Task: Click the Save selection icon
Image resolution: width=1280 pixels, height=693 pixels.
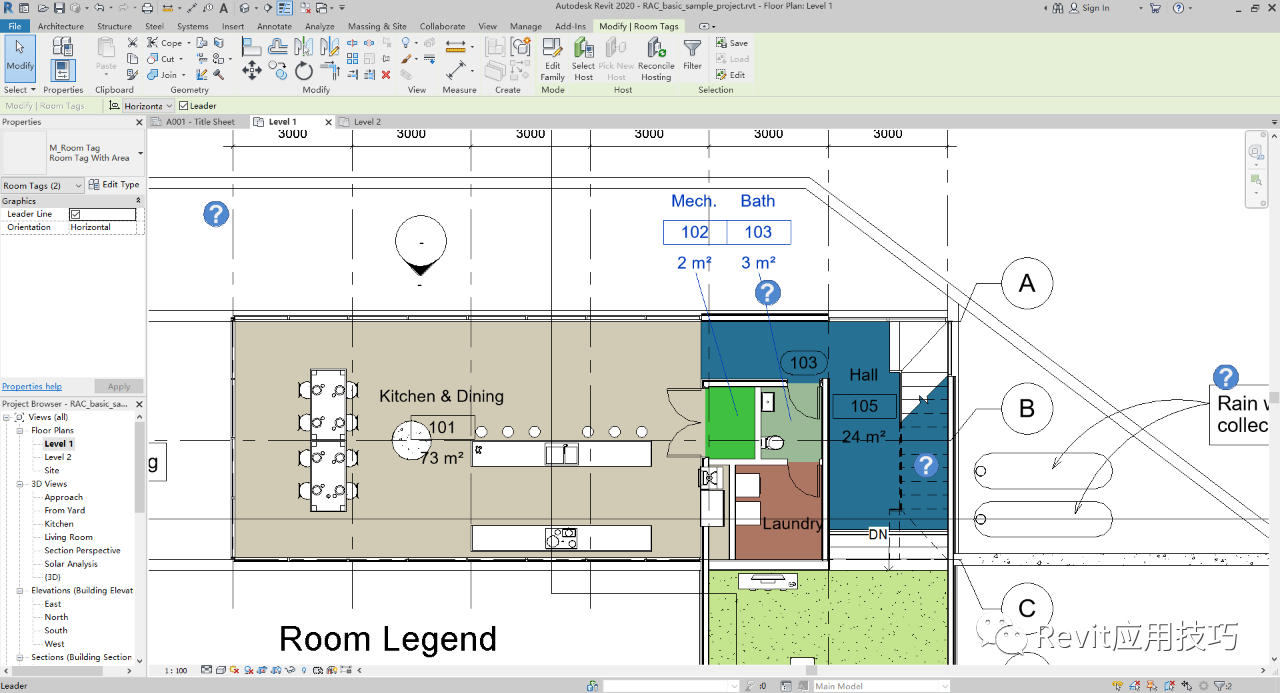Action: point(731,43)
